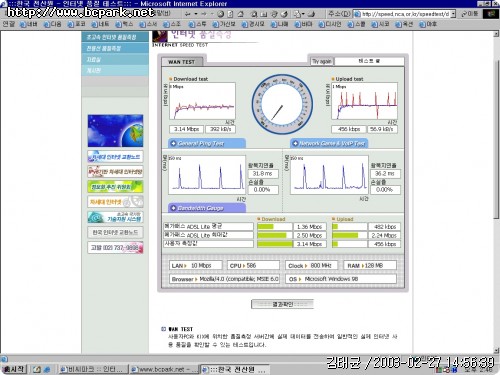Switch to www.bcpark.net taskbar window
Screen dimensions: 500x375
tap(164, 369)
